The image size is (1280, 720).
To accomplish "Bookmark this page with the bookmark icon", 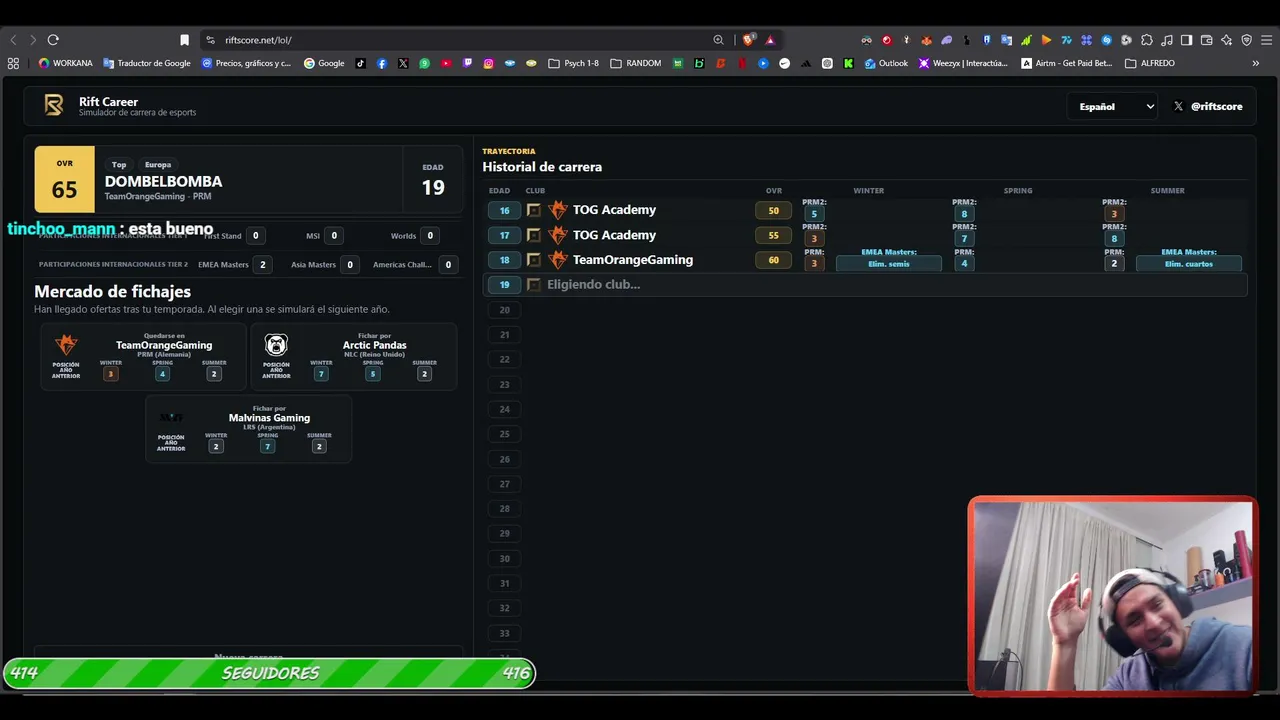I will pyautogui.click(x=184, y=40).
